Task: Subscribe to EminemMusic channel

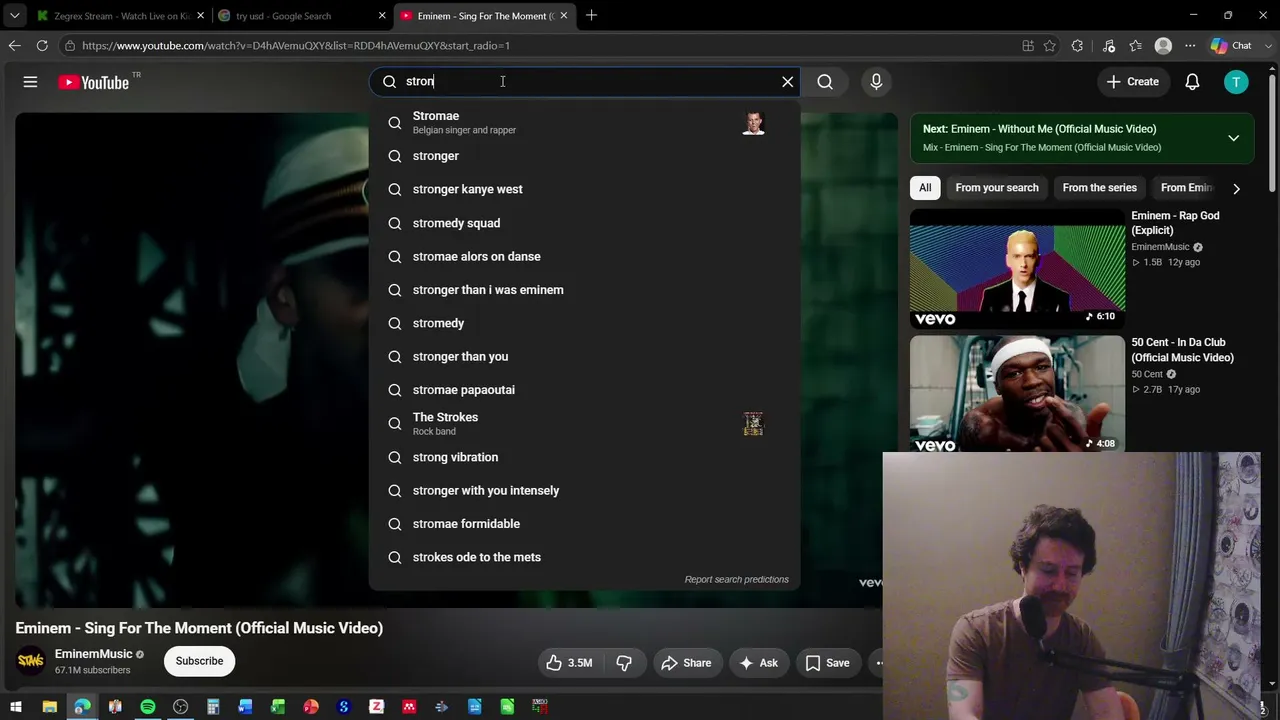Action: point(199,661)
